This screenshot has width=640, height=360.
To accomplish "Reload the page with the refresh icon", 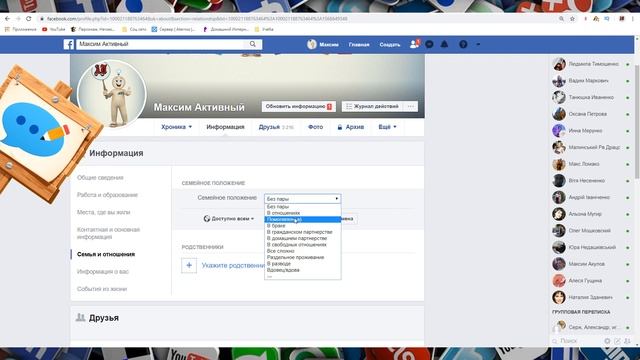I will pyautogui.click(x=29, y=19).
